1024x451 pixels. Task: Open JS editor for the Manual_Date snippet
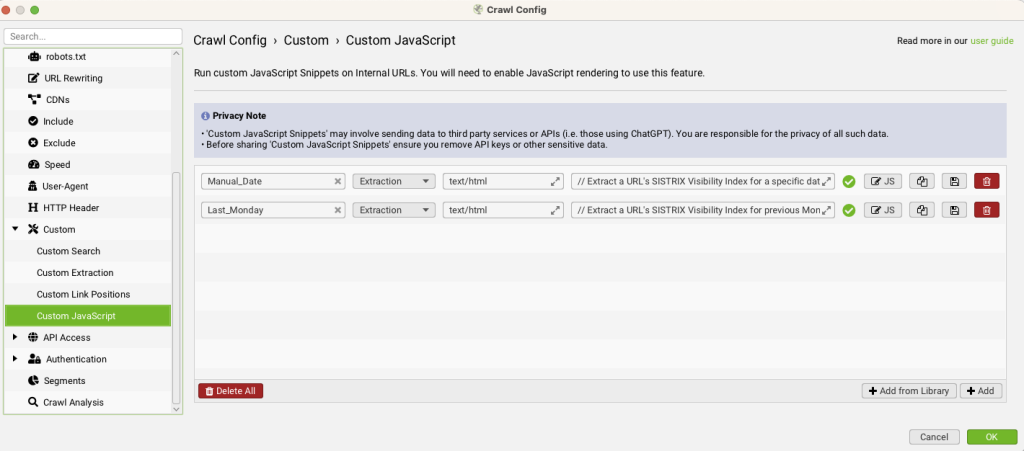(883, 181)
